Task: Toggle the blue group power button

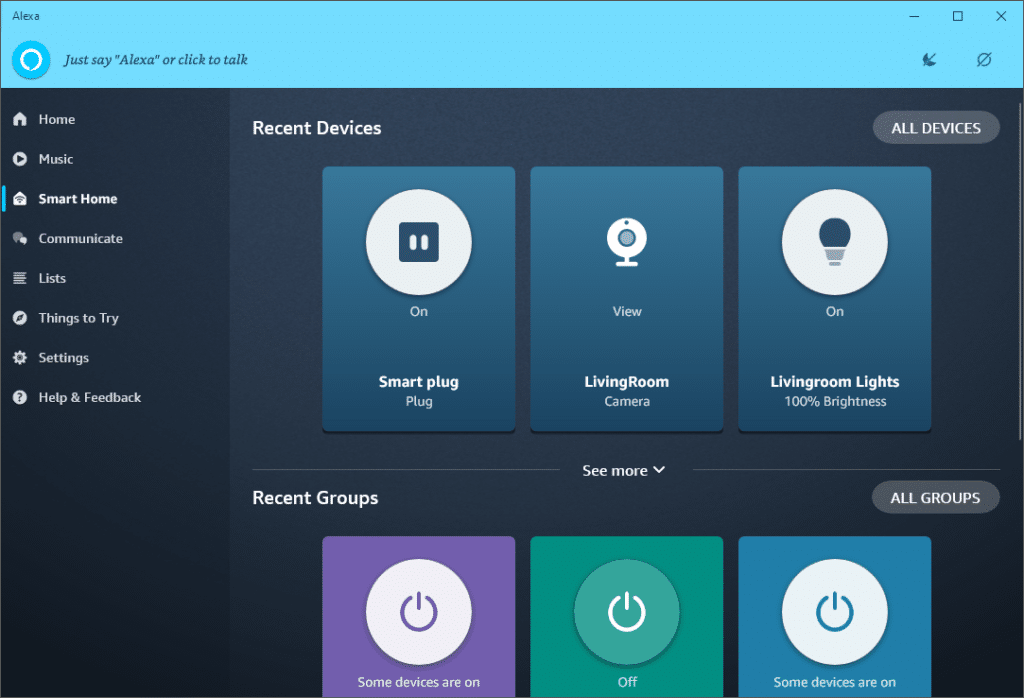Action: [835, 612]
